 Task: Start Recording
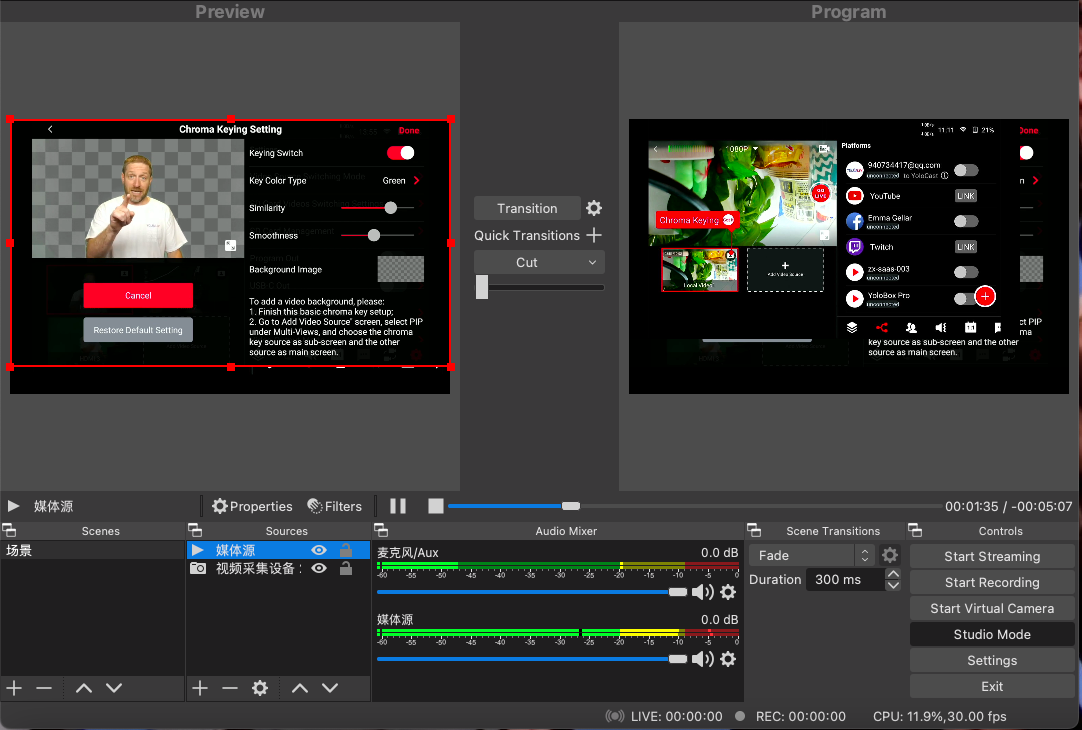click(992, 583)
